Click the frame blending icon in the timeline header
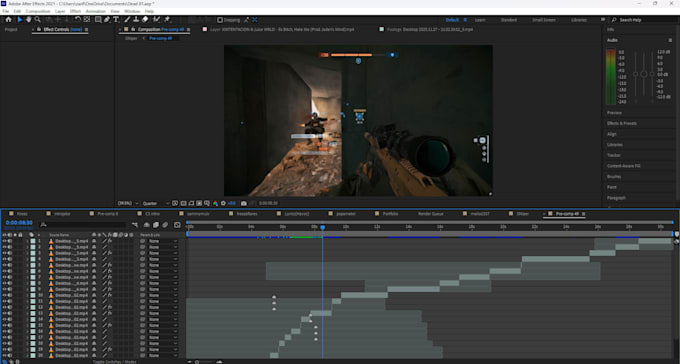Screen dimensions: 680x364 156,225
